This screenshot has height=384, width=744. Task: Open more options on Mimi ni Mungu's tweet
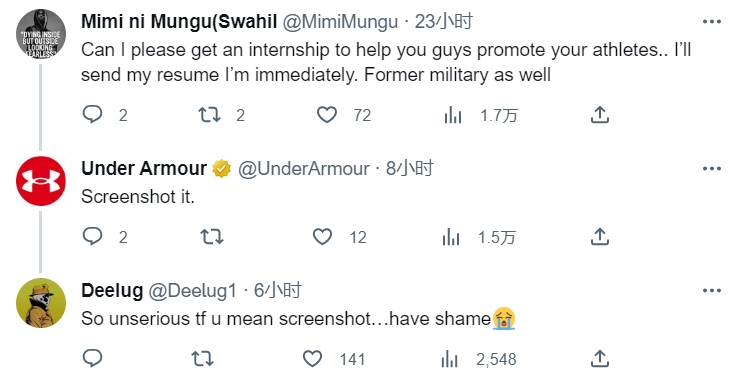712,21
